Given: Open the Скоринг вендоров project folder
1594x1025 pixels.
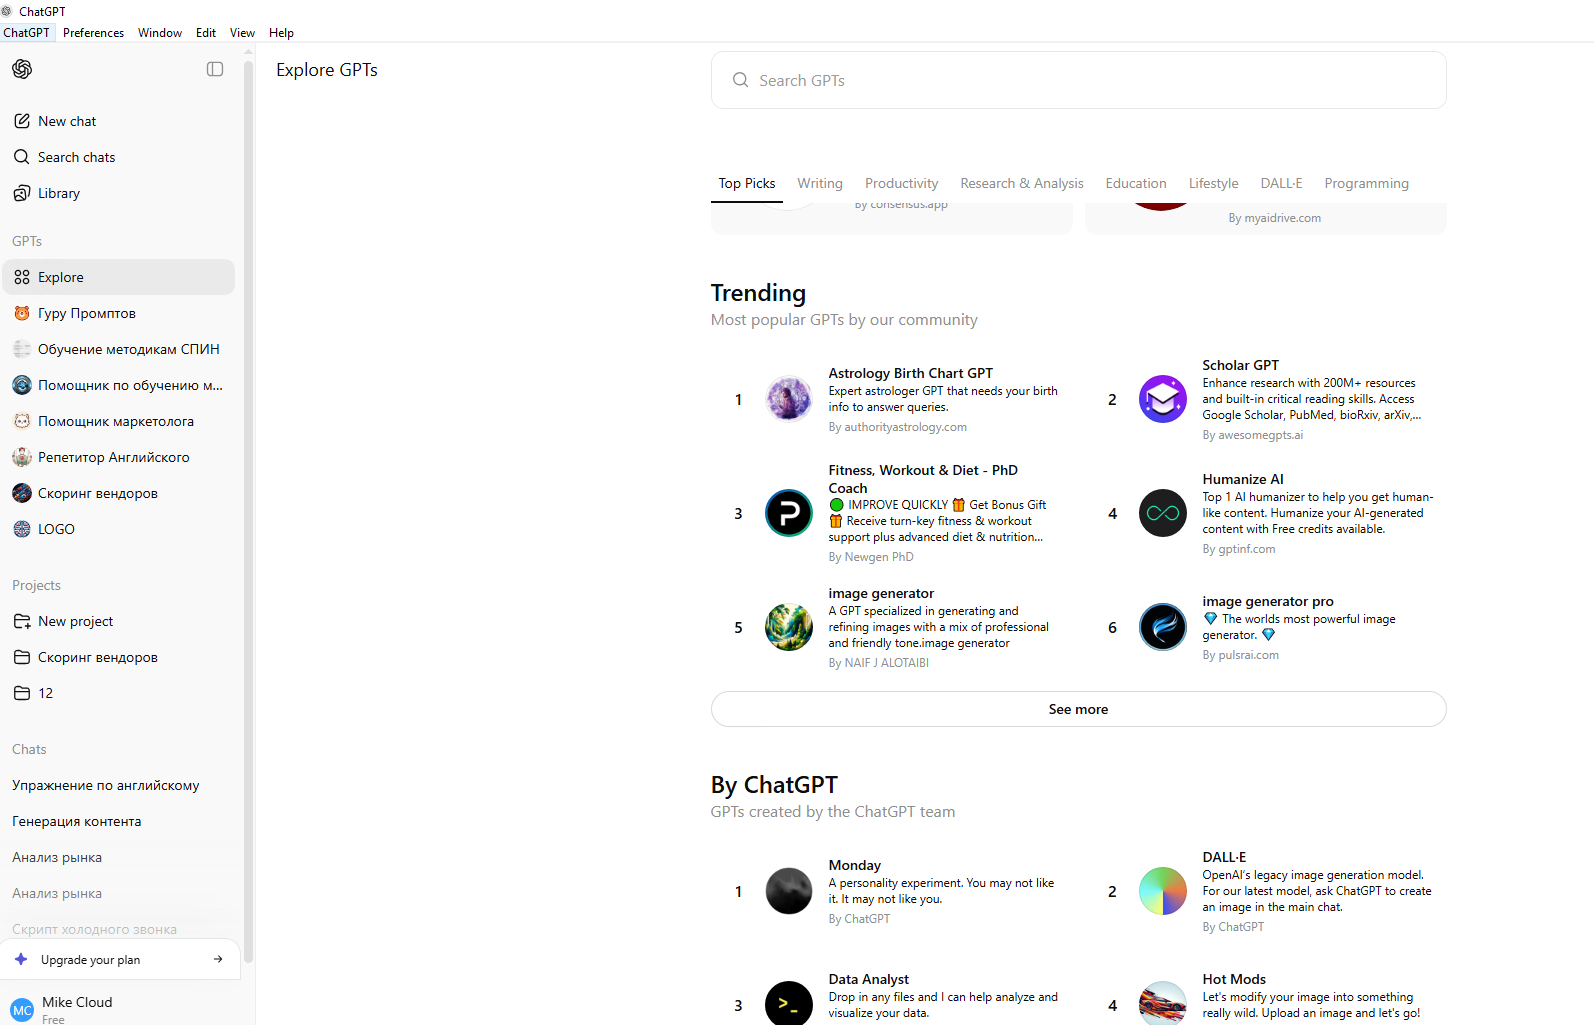Looking at the screenshot, I should pos(97,657).
